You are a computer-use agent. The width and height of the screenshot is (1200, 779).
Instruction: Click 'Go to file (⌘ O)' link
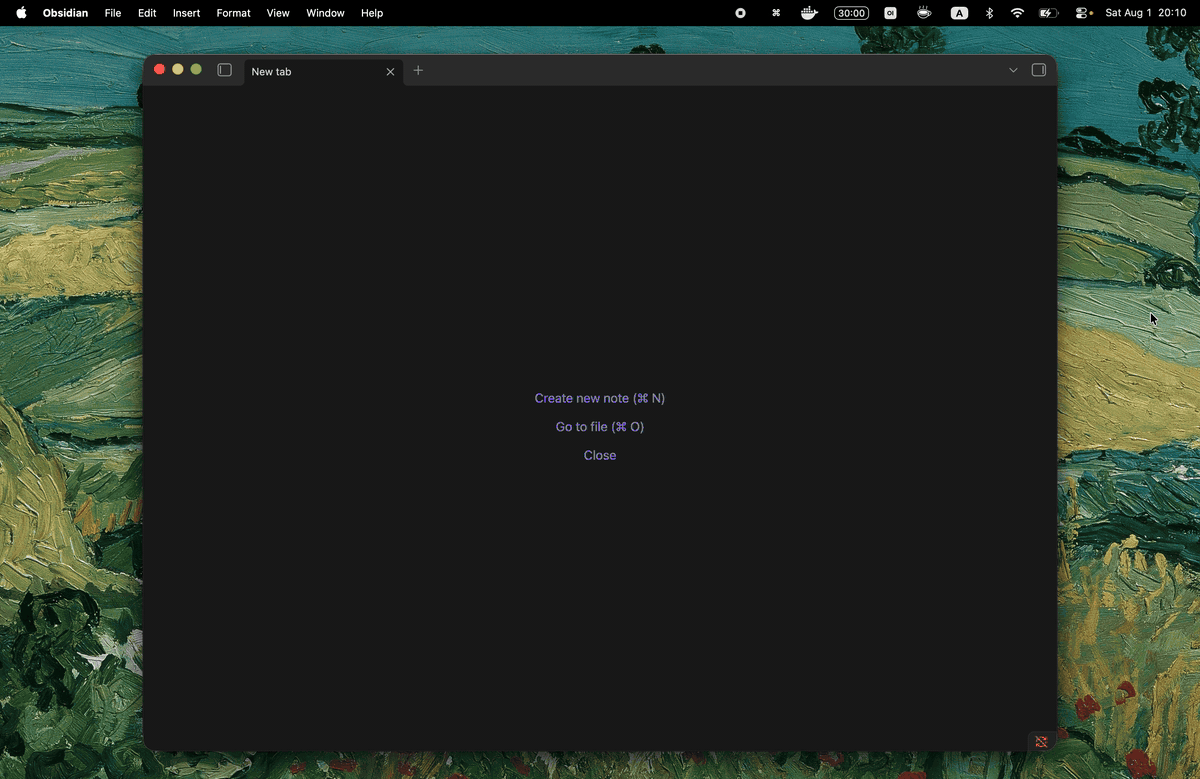pyautogui.click(x=600, y=427)
